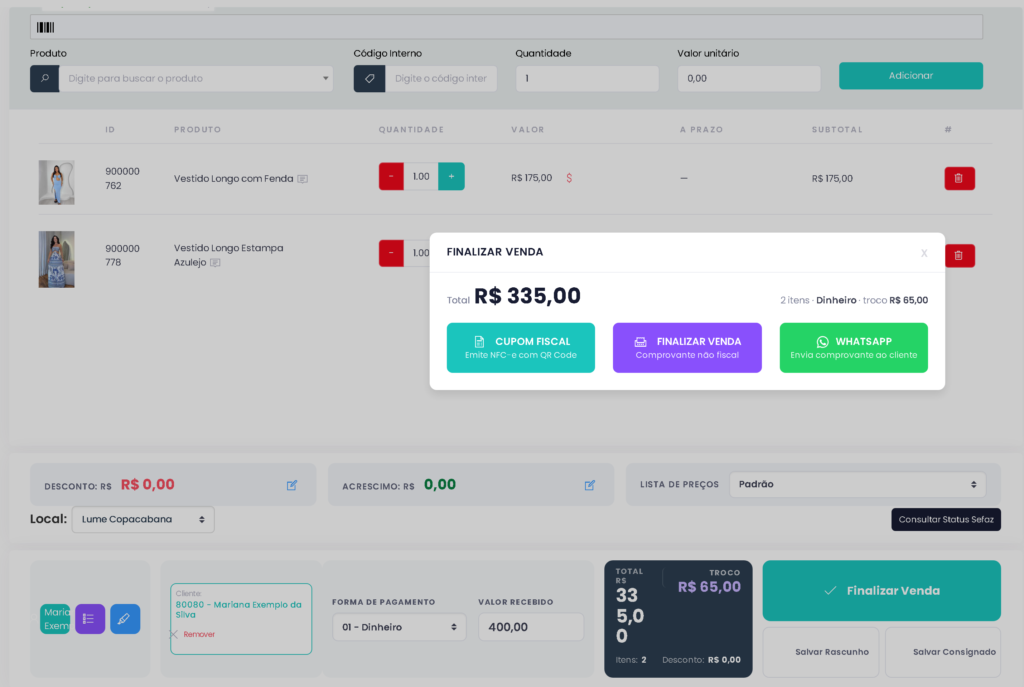Click the ID text 900000 778
The width and height of the screenshot is (1024, 687).
click(122, 255)
